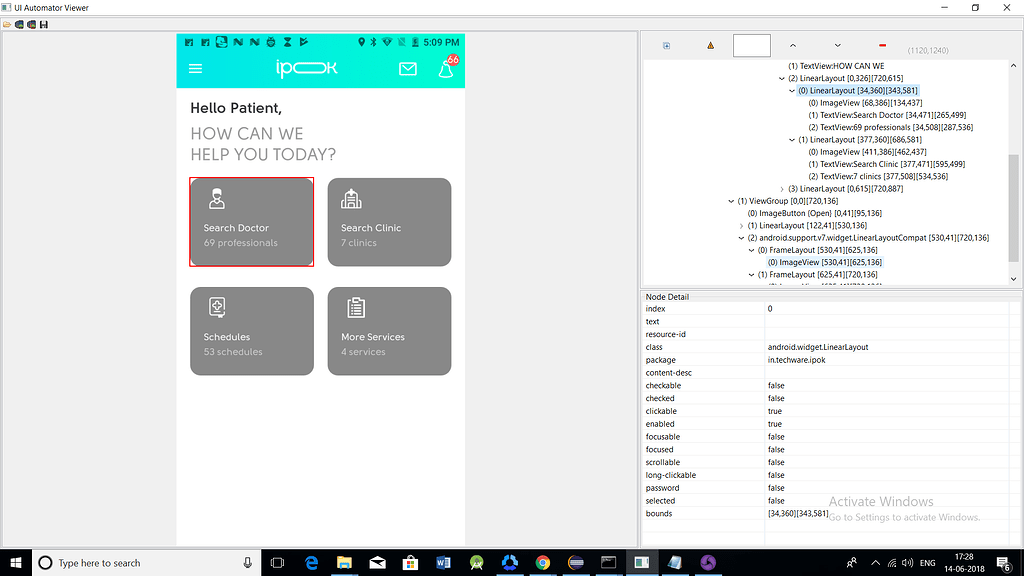Click the search field above the tree panel

[x=751, y=45]
